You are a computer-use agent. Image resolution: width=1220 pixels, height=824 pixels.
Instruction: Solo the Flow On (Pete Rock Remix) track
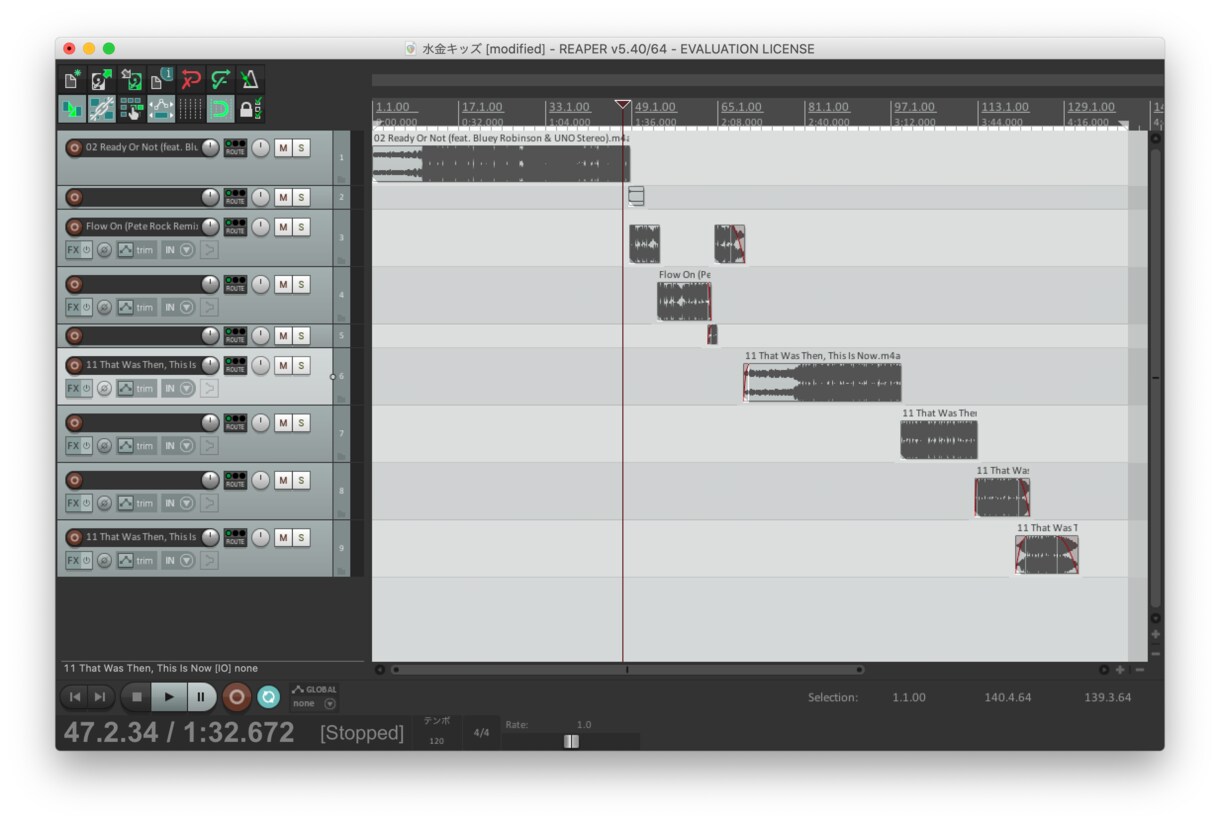(x=301, y=227)
